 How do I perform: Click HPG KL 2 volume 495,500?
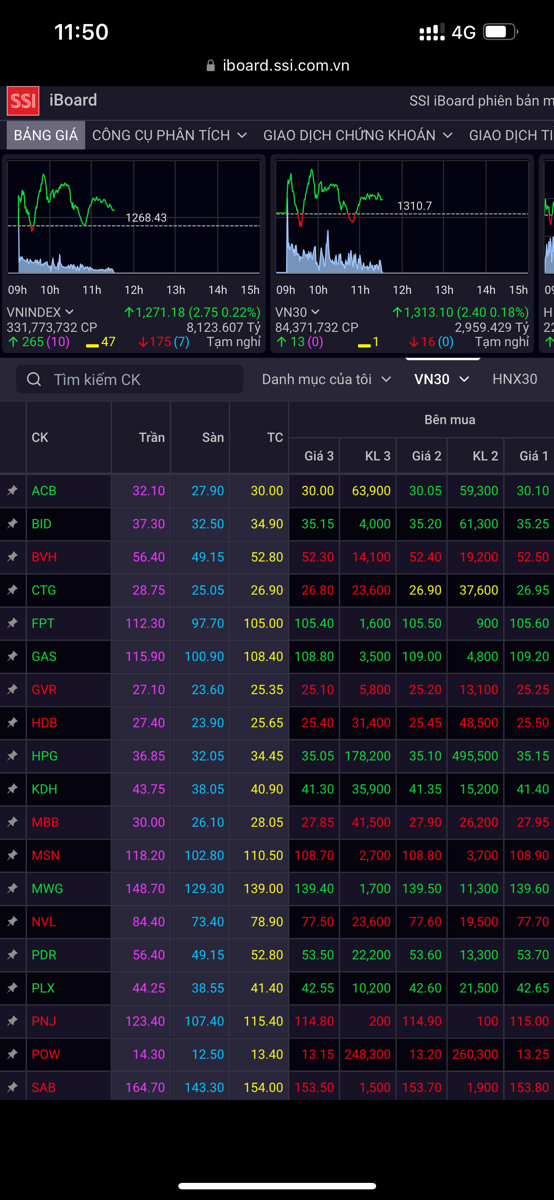click(476, 756)
